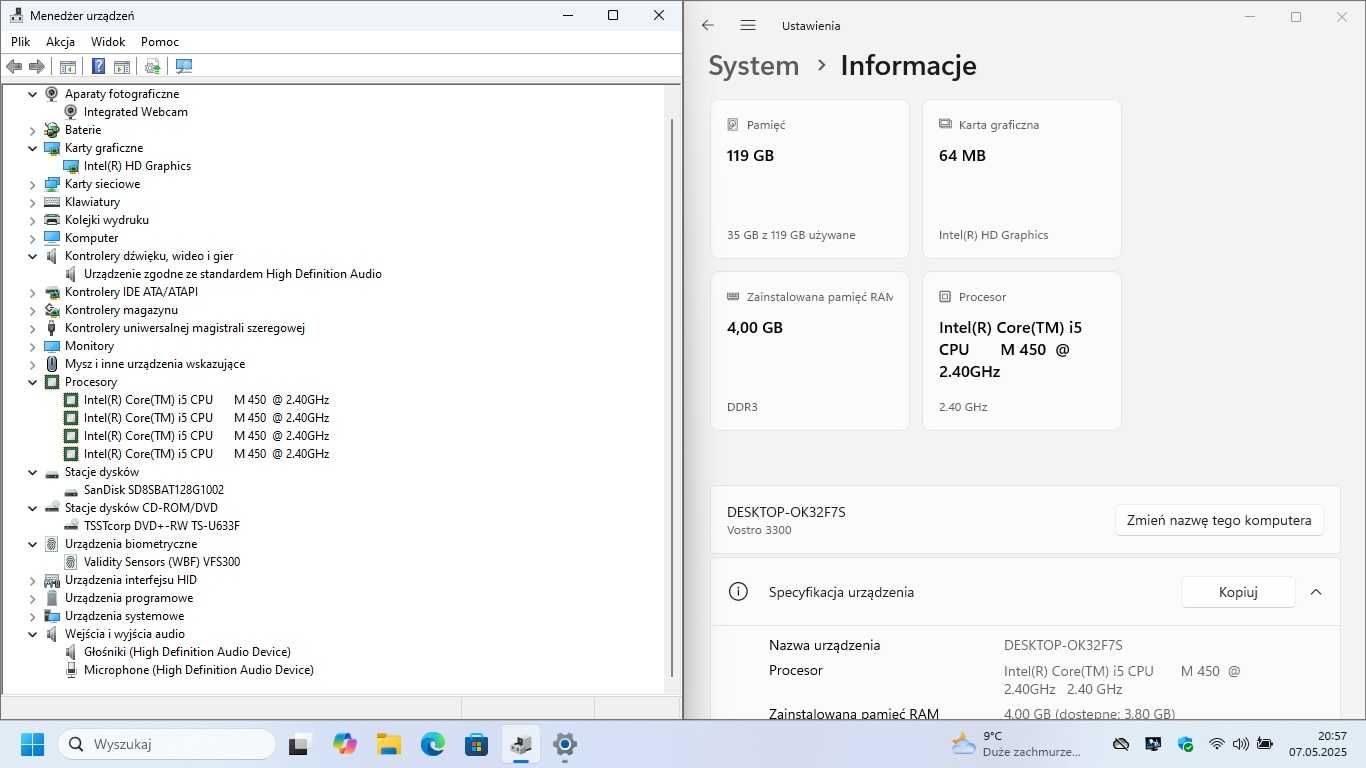Go back with the Settings back arrow
Viewport: 1366px width, 768px height.
708,25
